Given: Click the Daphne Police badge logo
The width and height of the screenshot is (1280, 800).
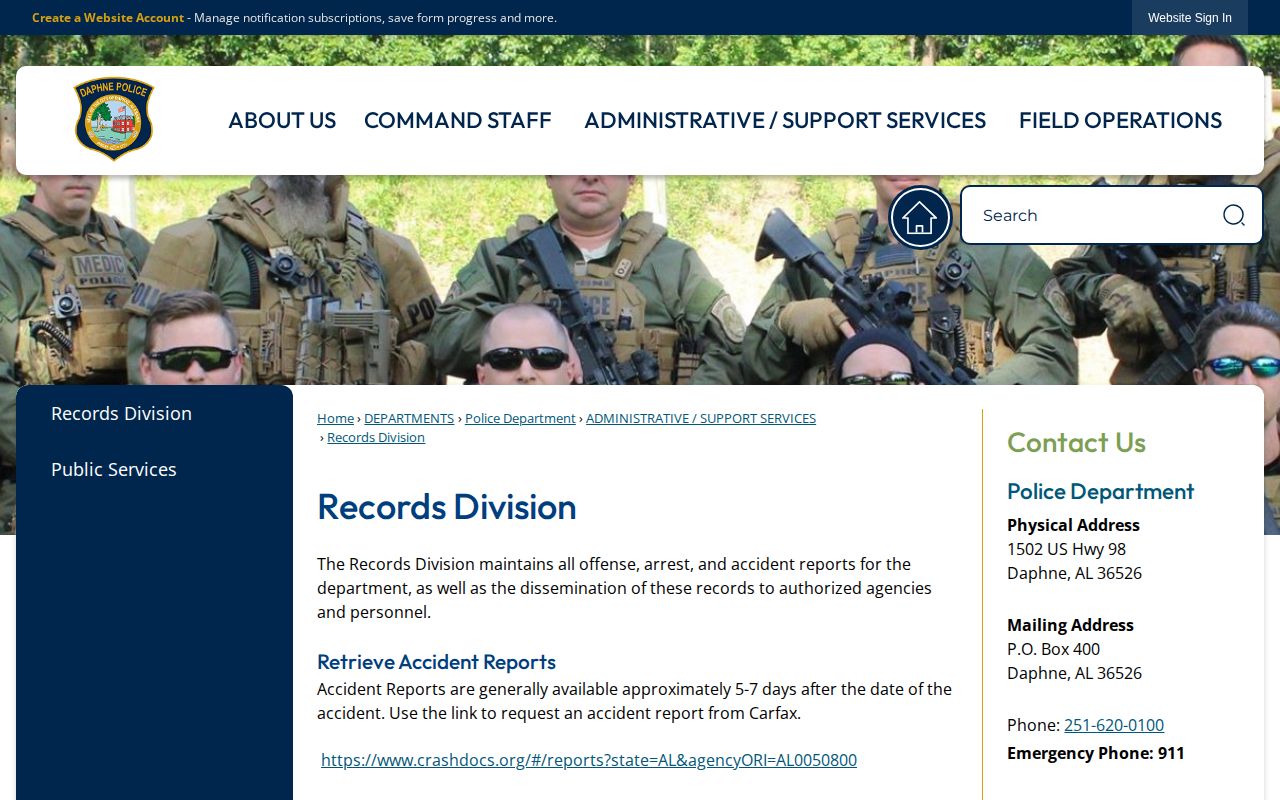Looking at the screenshot, I should point(114,119).
